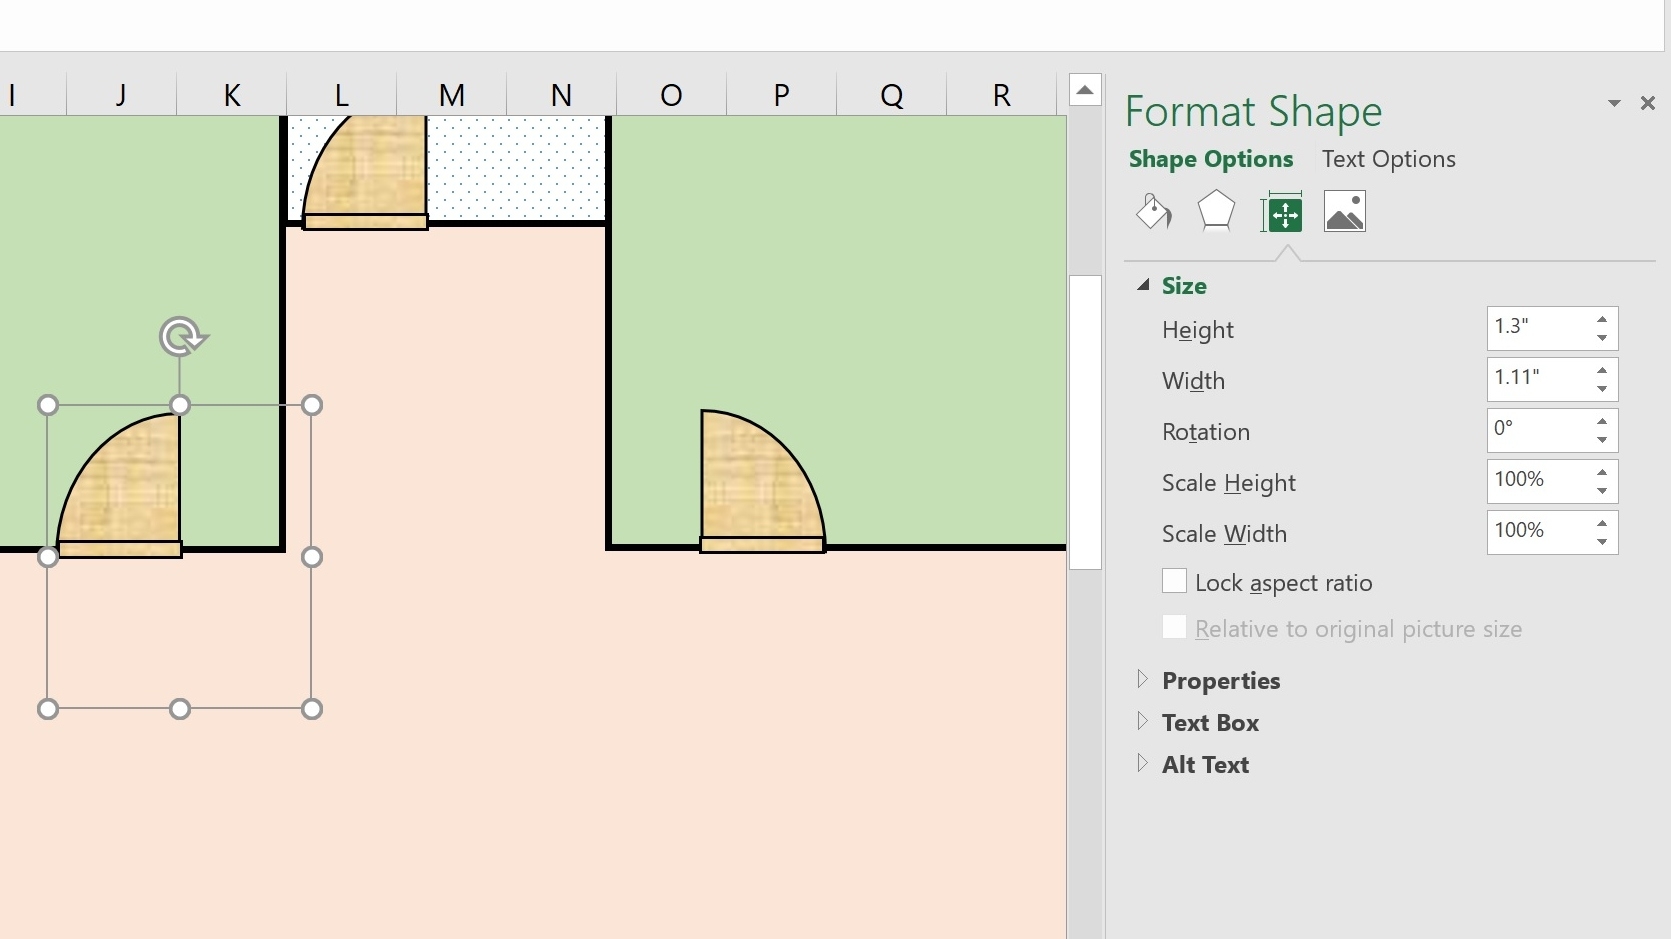Collapse the Size section

point(1143,286)
